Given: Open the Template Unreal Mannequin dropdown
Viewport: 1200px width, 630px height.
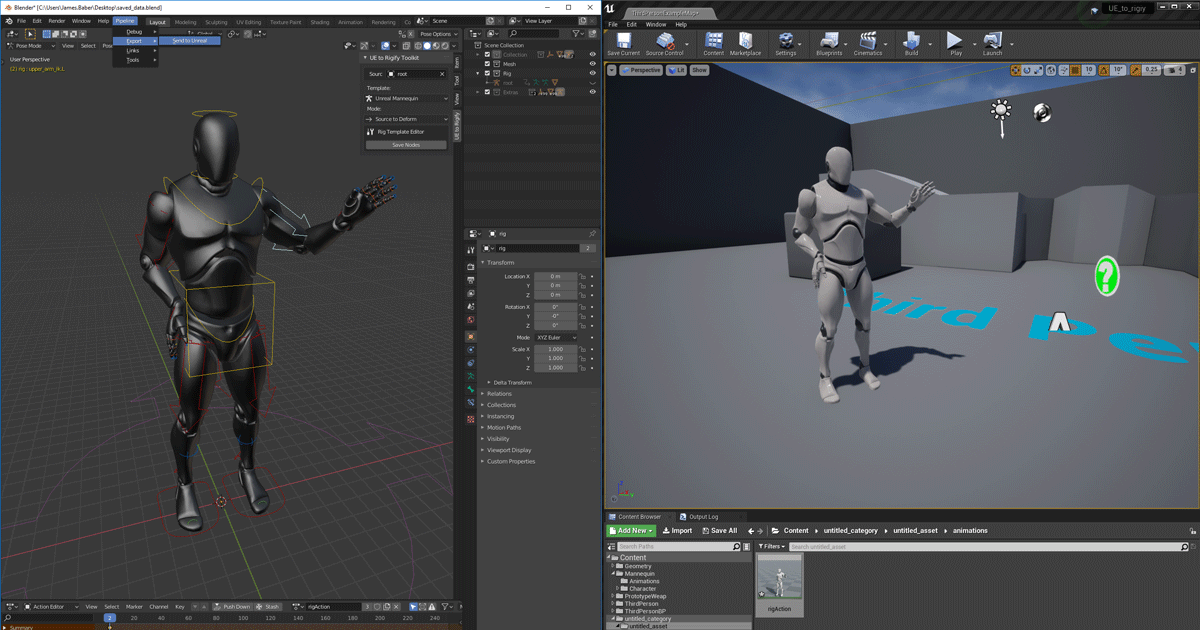Looking at the screenshot, I should [x=407, y=98].
